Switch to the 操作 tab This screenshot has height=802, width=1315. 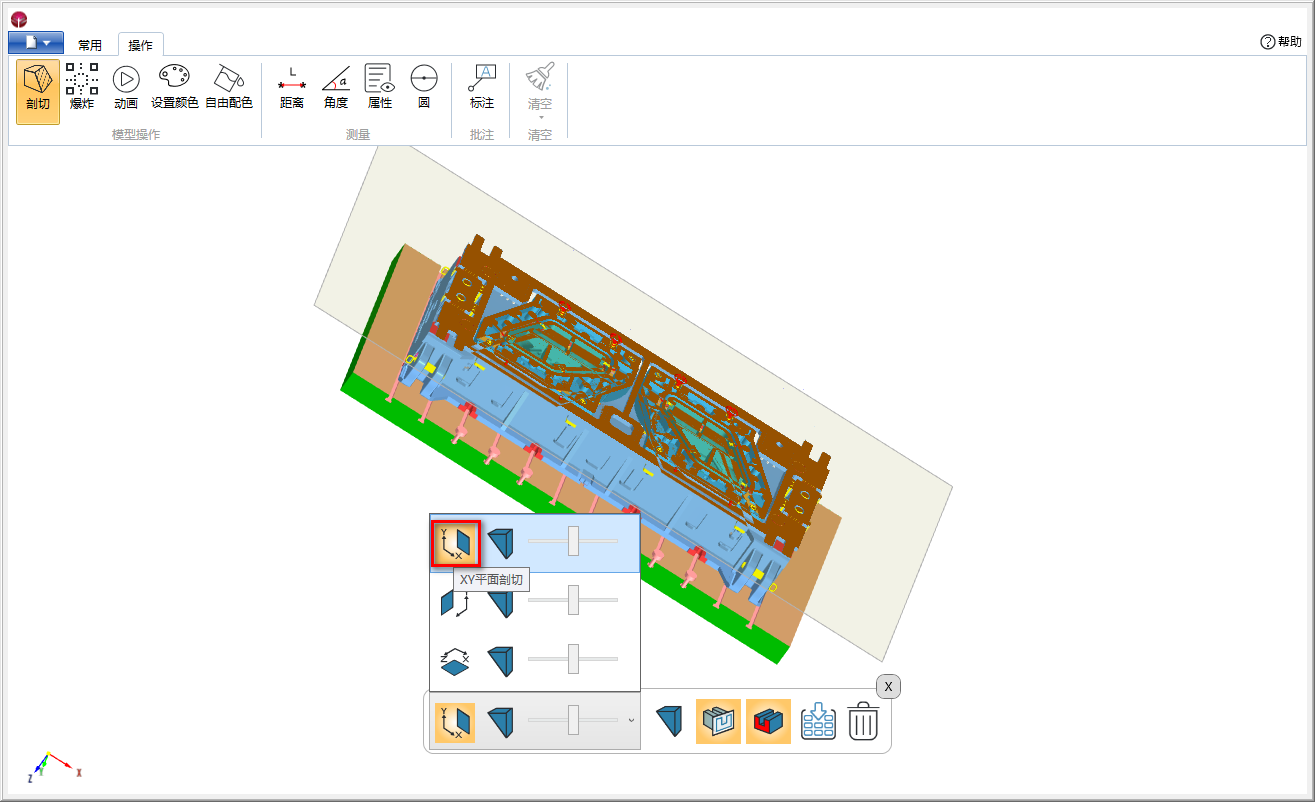(141, 45)
